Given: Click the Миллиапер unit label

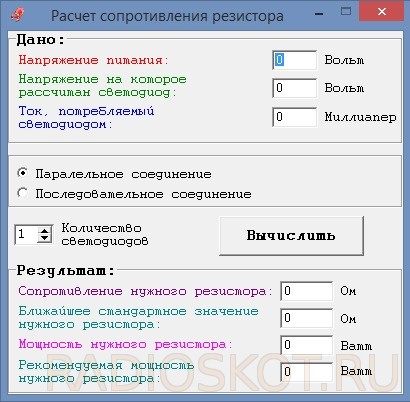Looking at the screenshot, I should coord(361,117).
